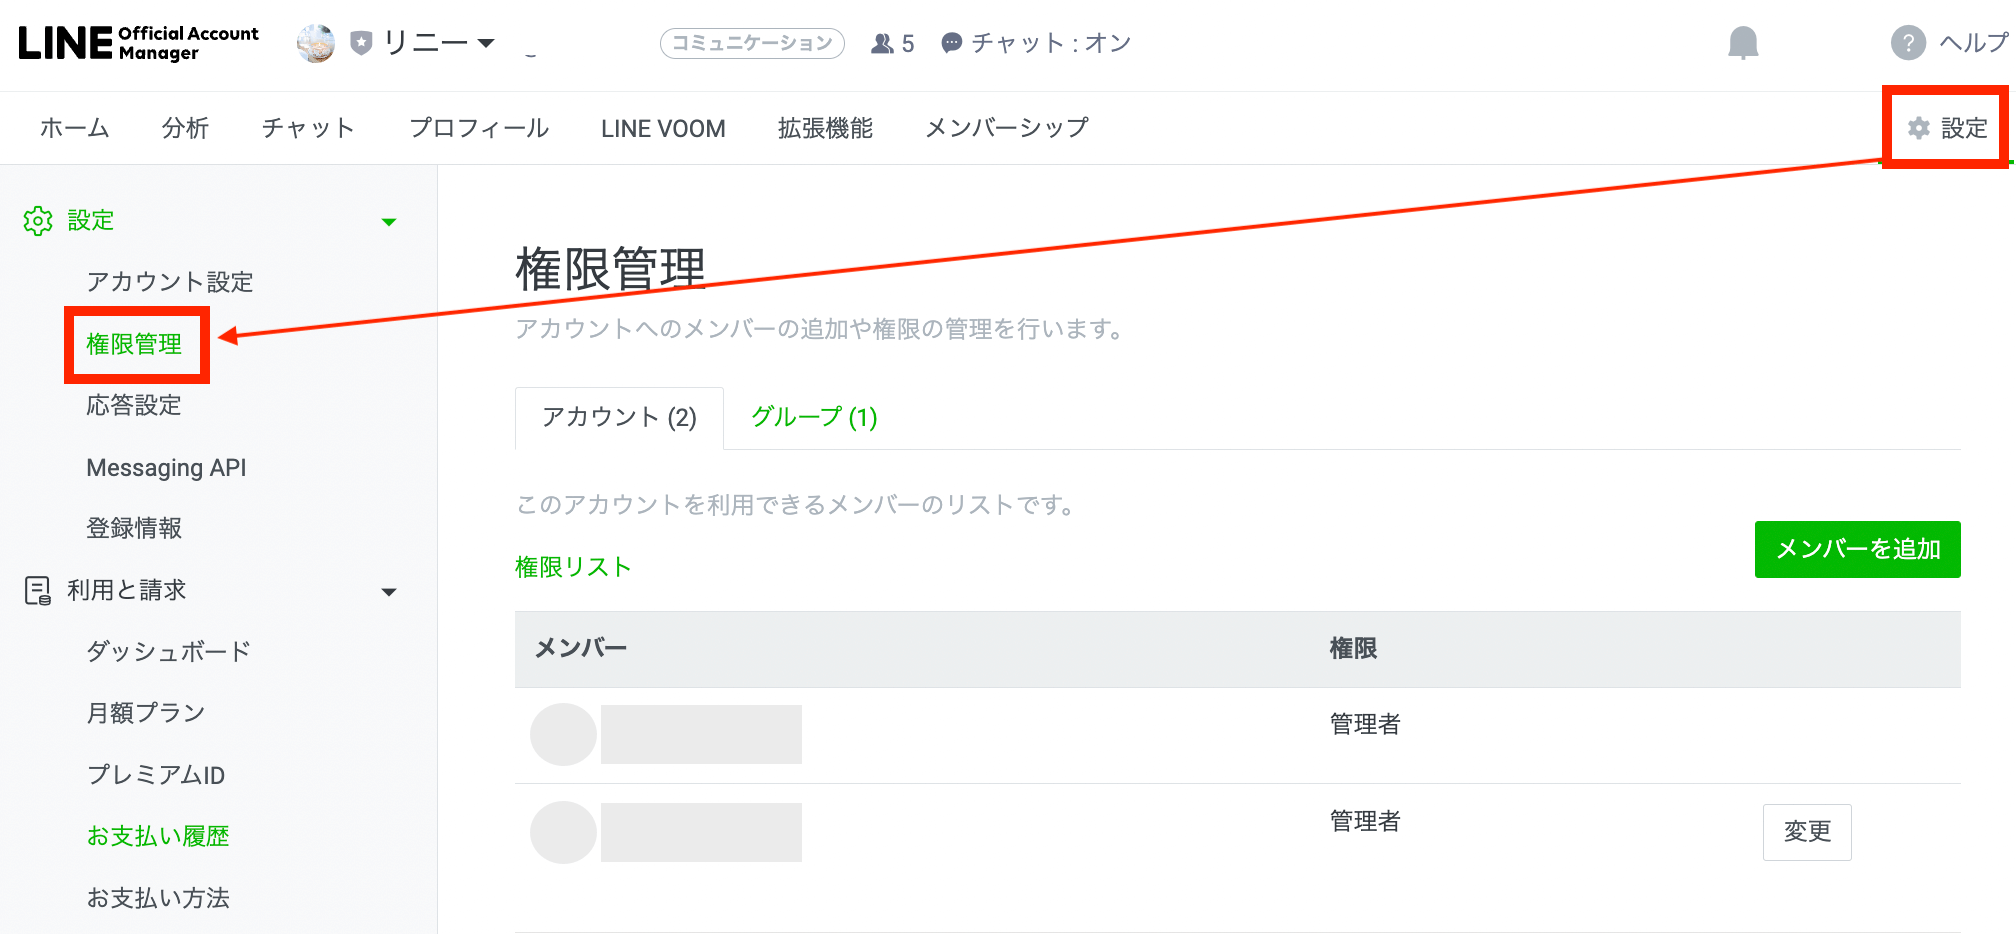Viewport: 2016px width, 934px height.
Task: Click the notification bell icon
Action: pyautogui.click(x=1743, y=43)
